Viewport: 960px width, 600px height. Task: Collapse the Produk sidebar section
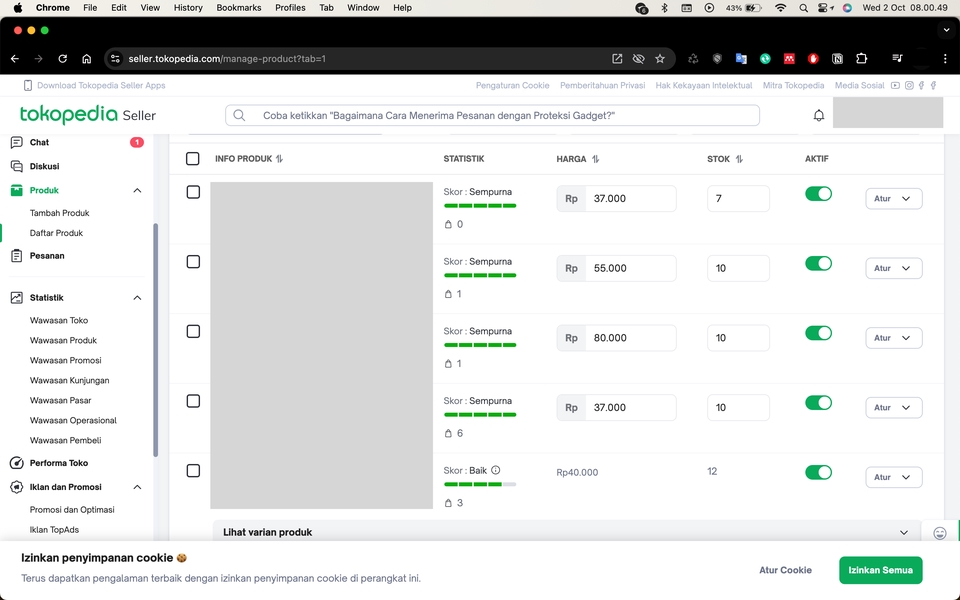pyautogui.click(x=137, y=190)
